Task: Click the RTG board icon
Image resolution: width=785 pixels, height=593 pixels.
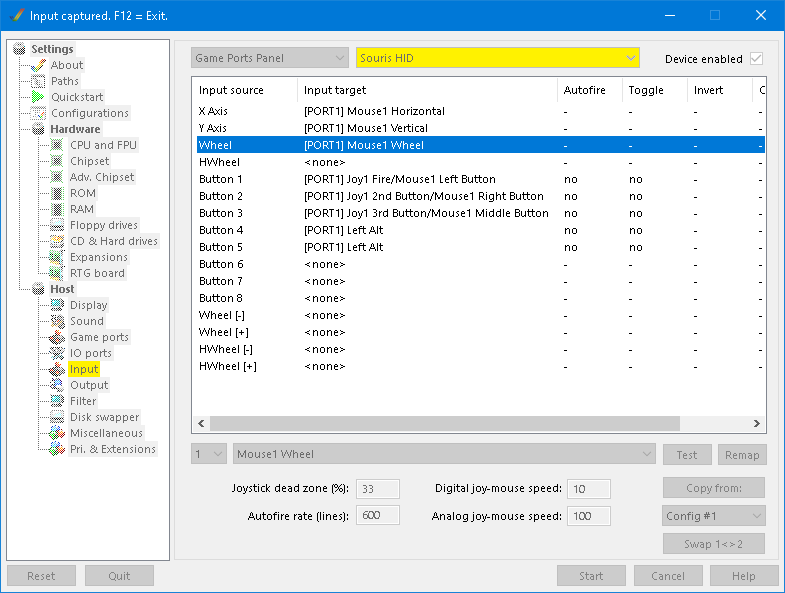Action: click(57, 273)
